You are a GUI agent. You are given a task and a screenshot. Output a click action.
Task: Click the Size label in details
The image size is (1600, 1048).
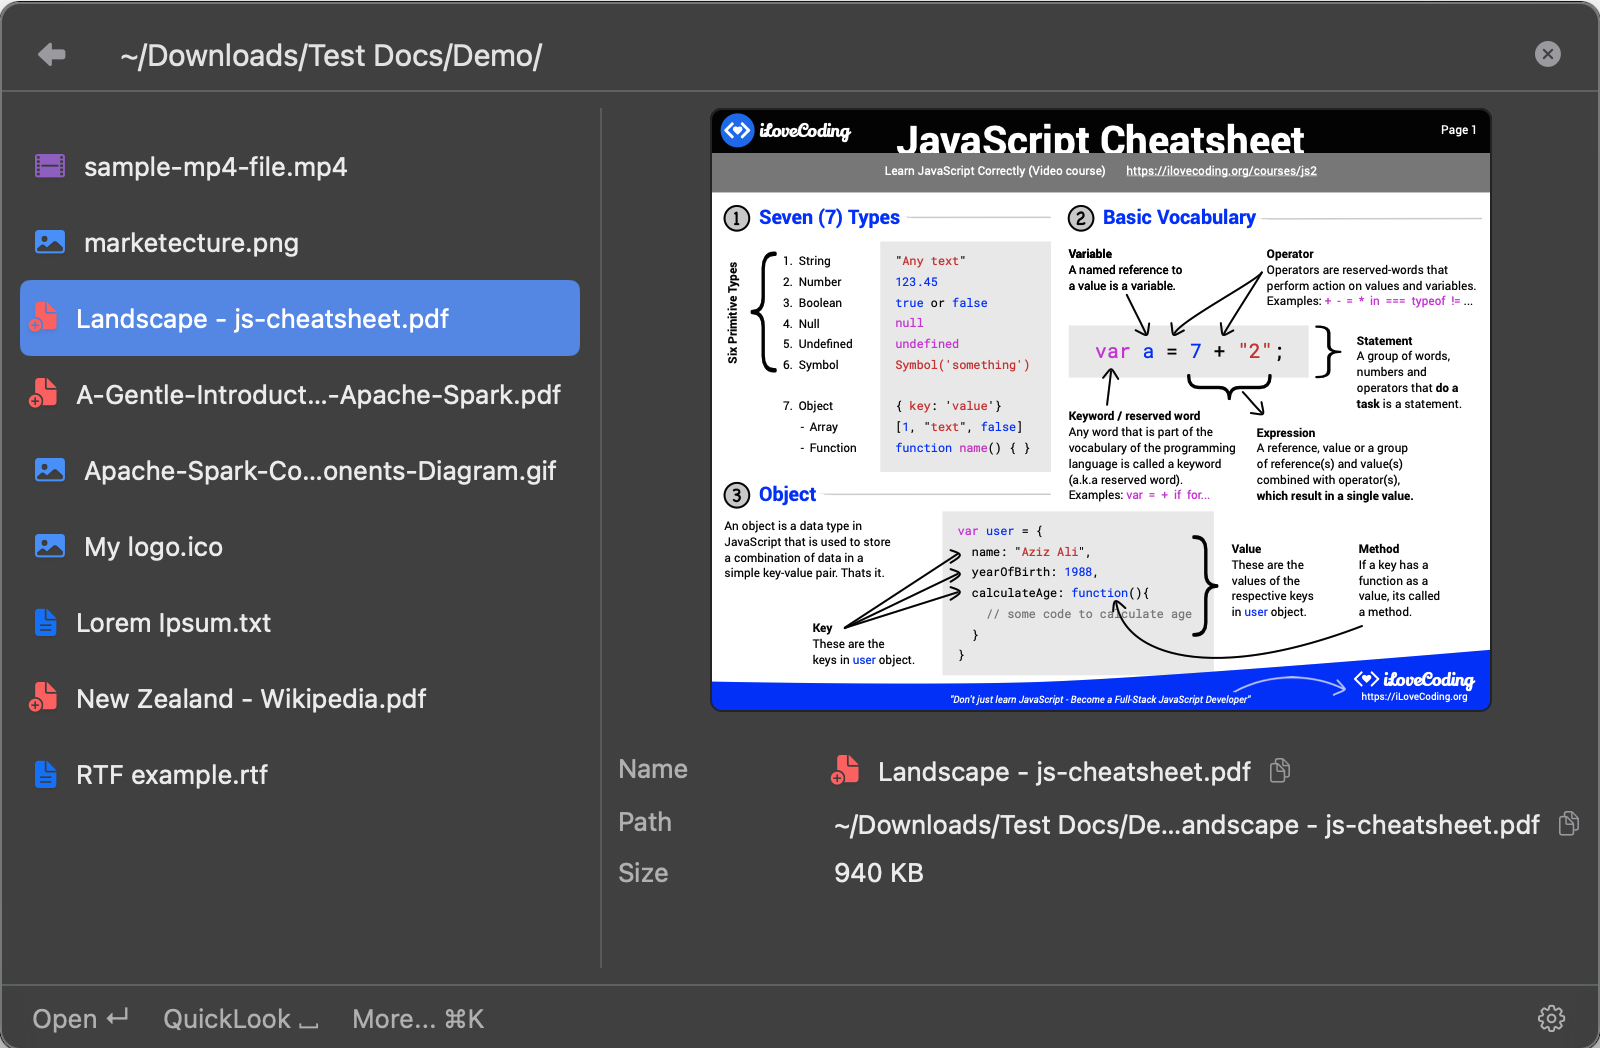point(643,873)
